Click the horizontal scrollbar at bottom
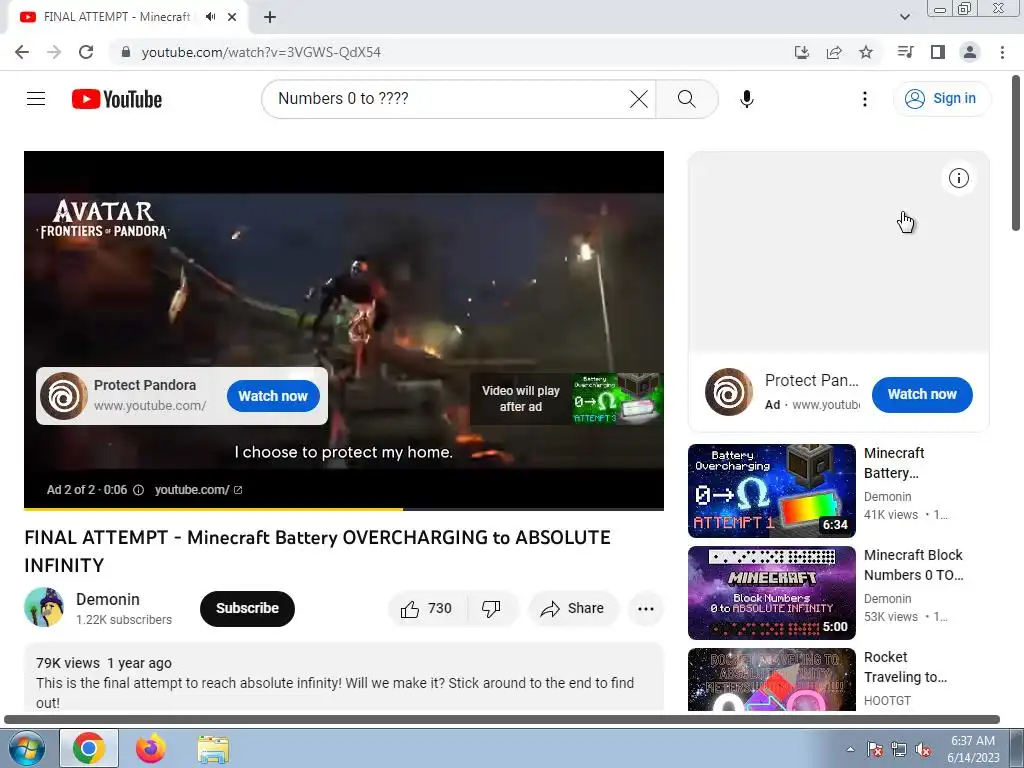 tap(502, 719)
